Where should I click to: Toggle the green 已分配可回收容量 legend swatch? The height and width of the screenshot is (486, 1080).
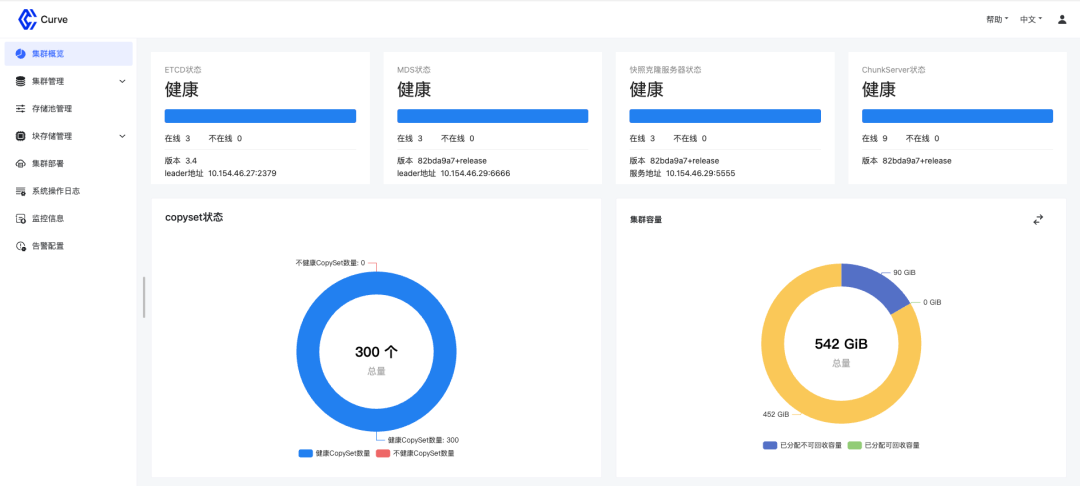point(855,445)
